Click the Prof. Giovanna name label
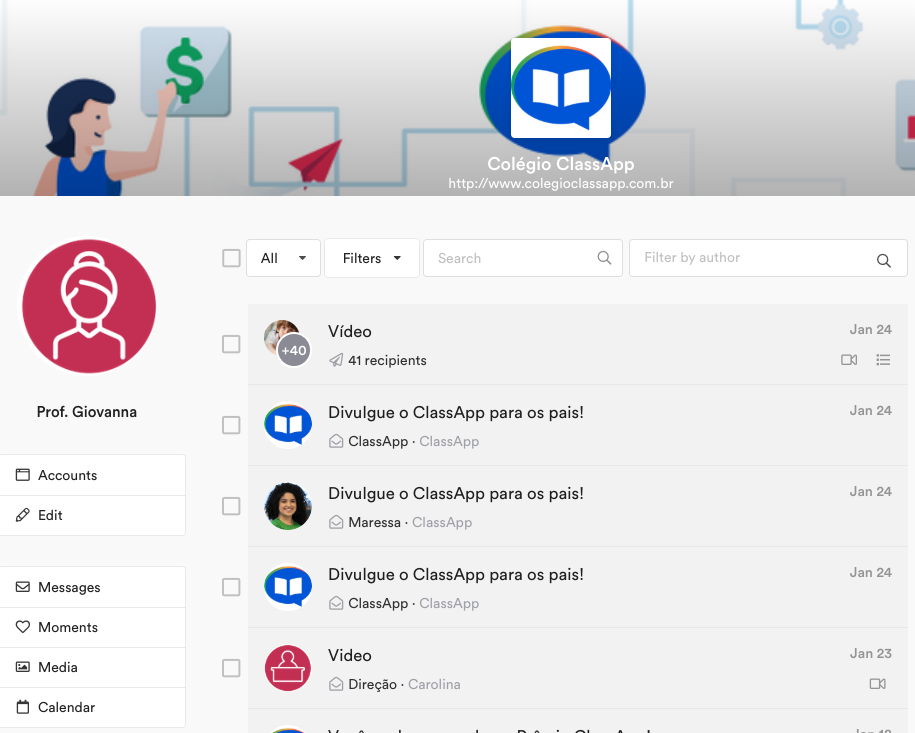The height and width of the screenshot is (733, 915). [x=87, y=412]
